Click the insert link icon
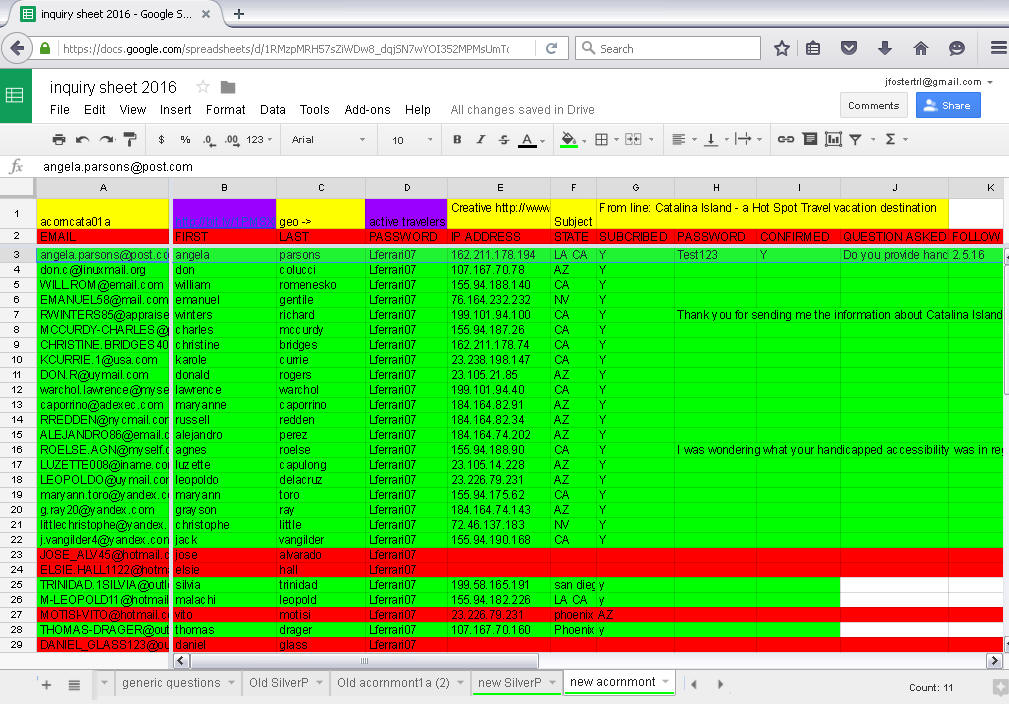 786,140
